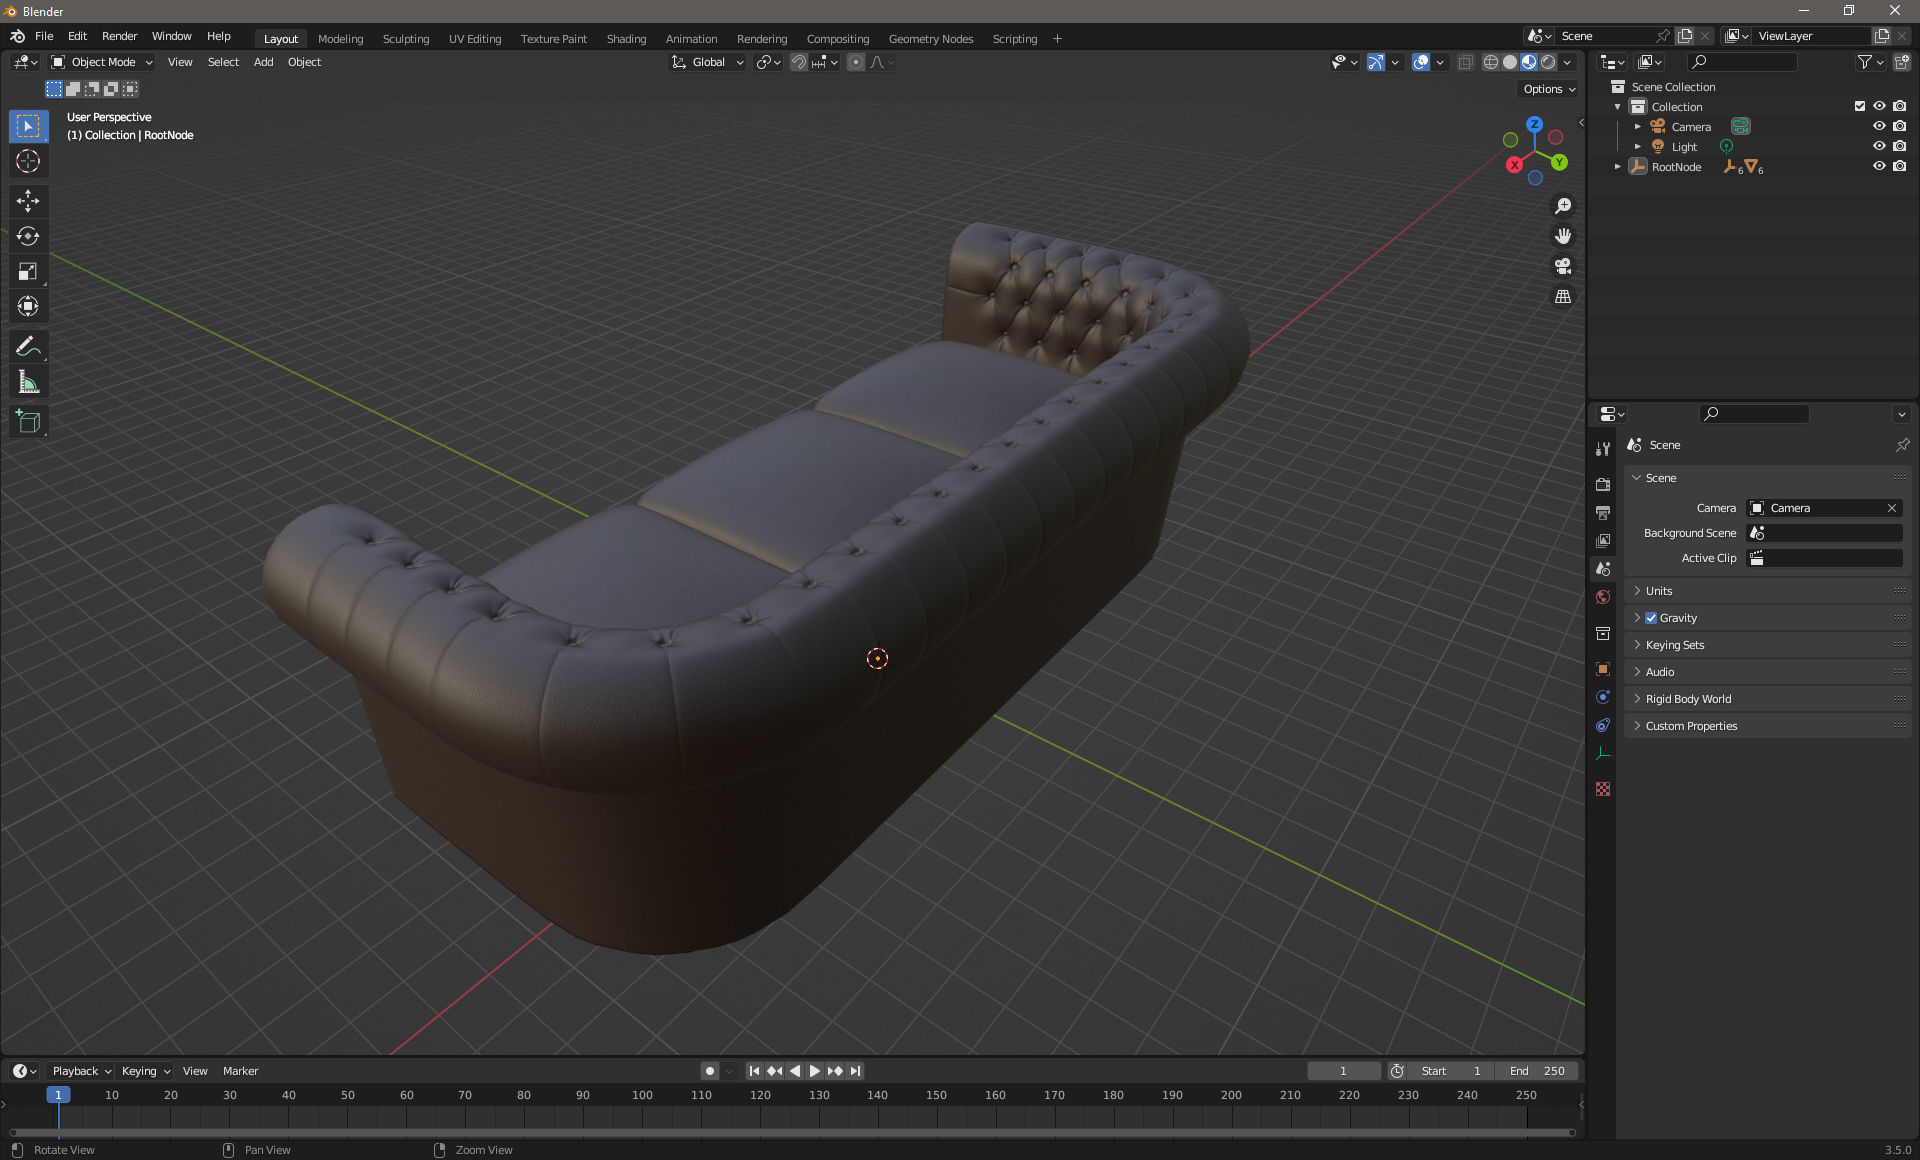Select the Add Cube tool

coord(28,422)
